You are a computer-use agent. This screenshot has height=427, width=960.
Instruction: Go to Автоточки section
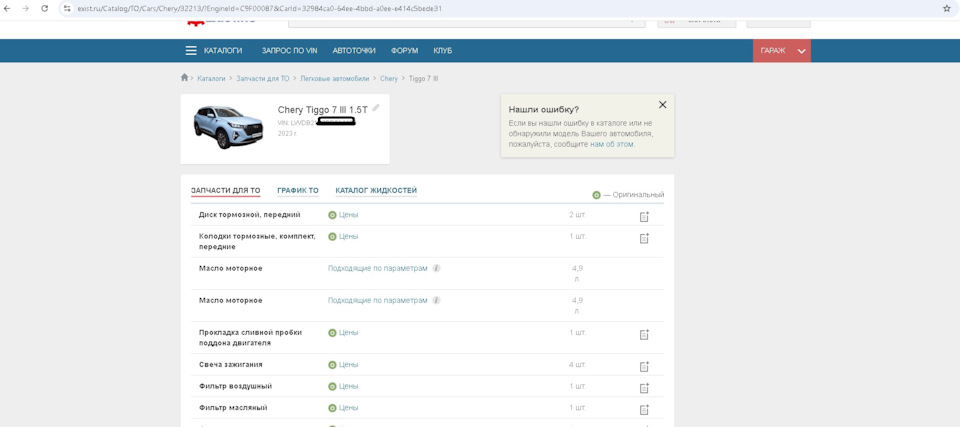coord(354,51)
